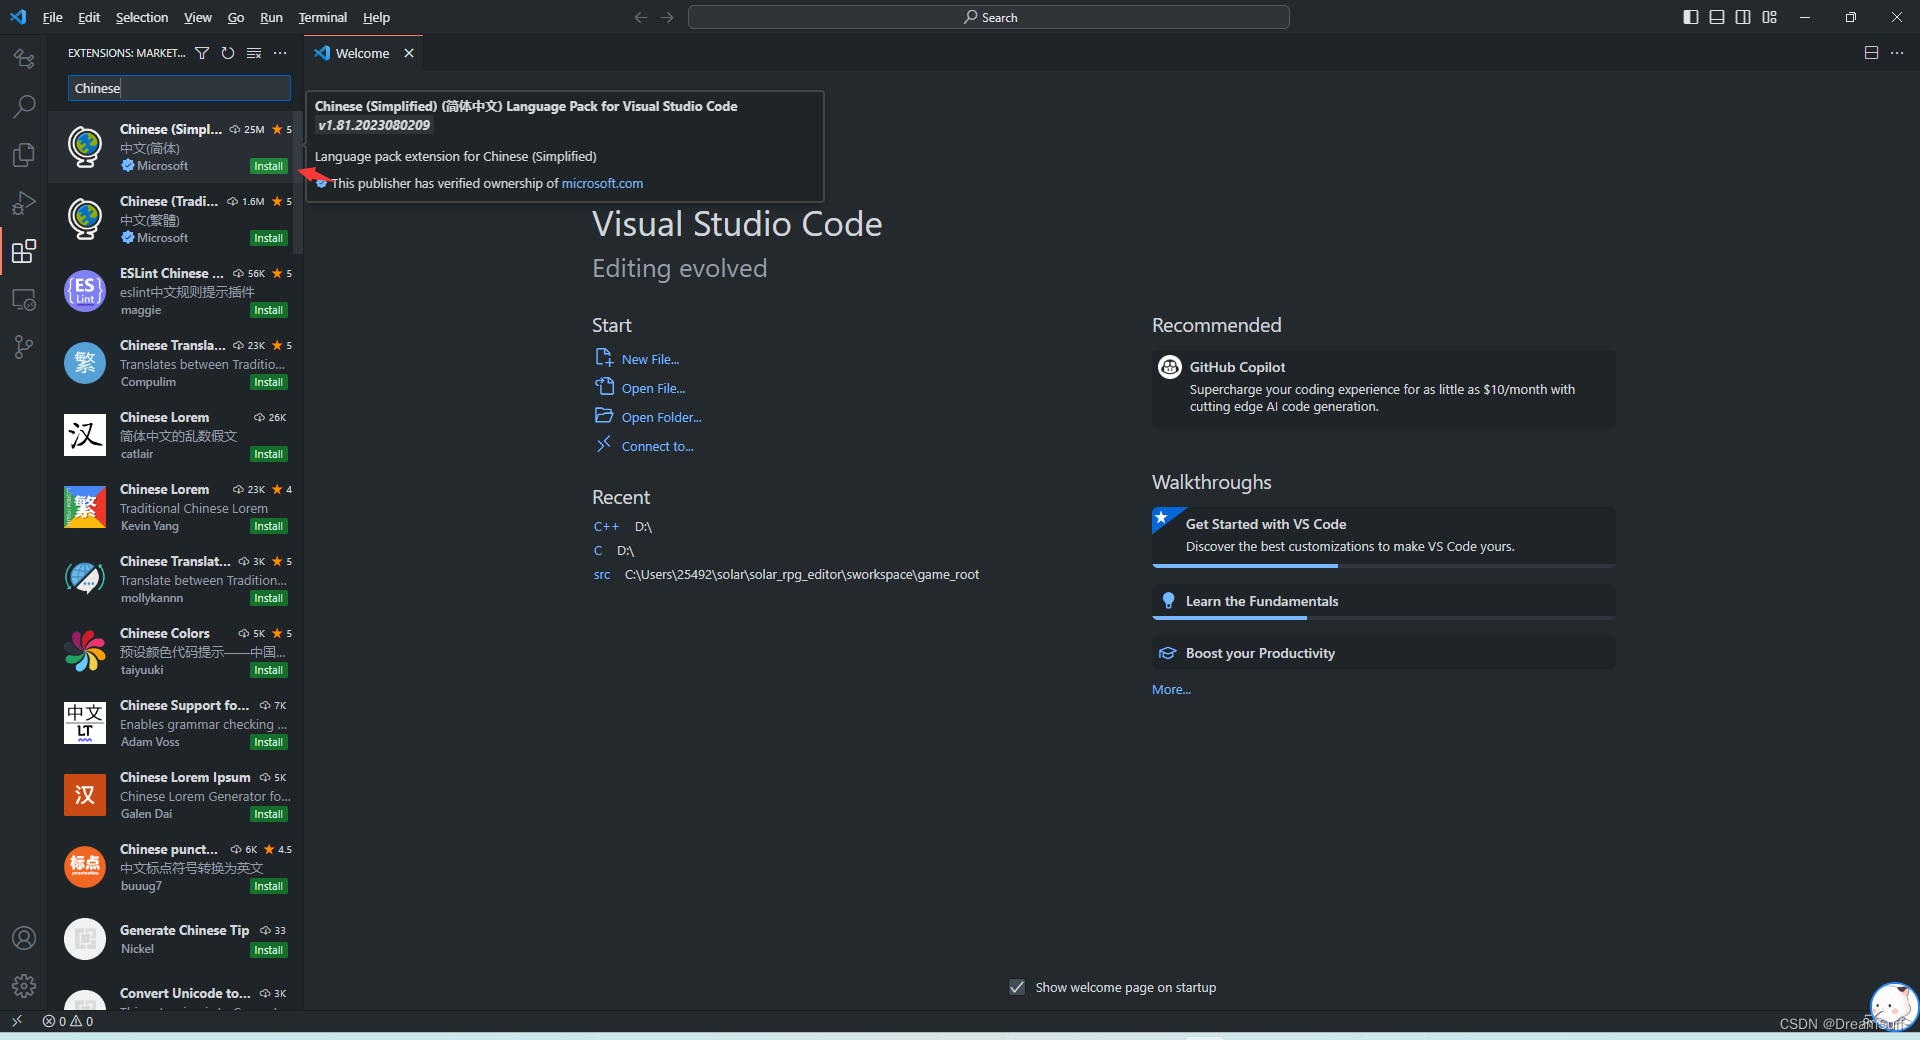Click the New File link
Screen dimensions: 1920x1040
pyautogui.click(x=650, y=359)
